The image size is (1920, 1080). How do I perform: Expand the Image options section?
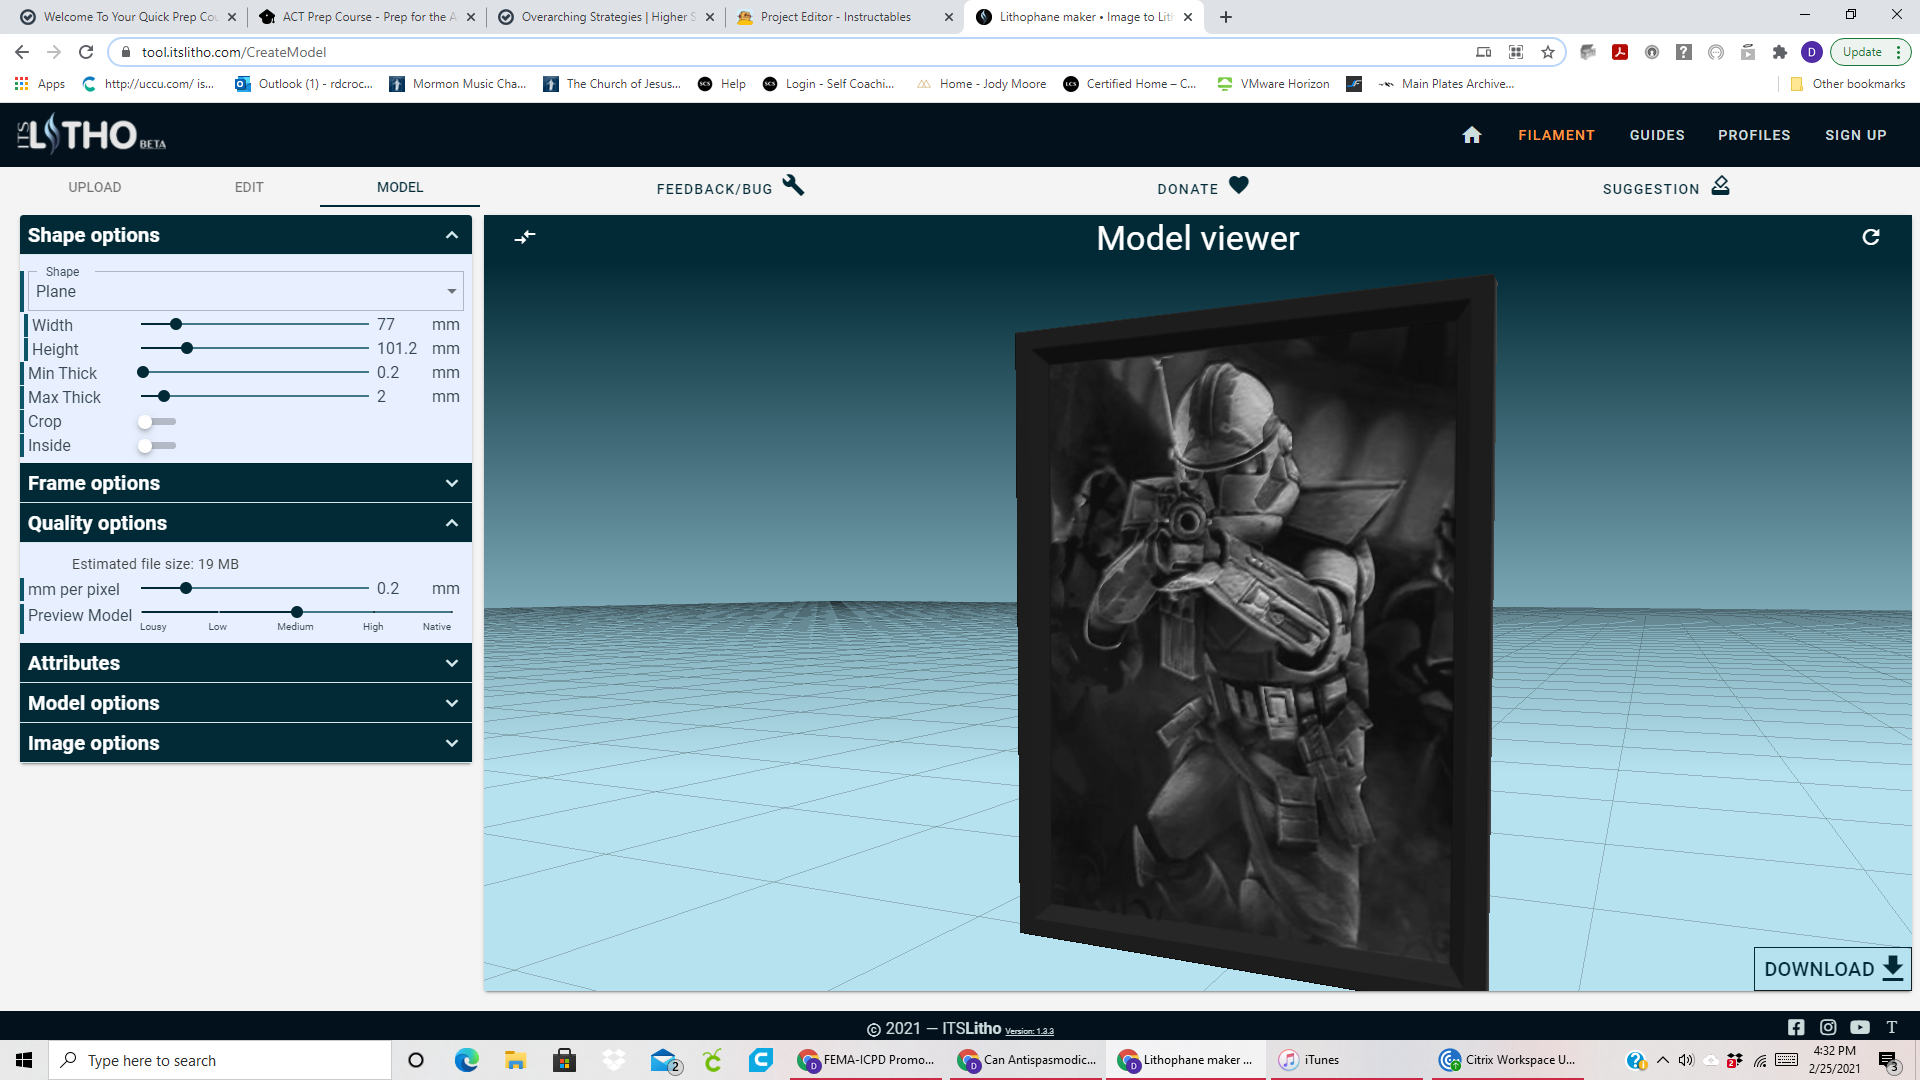pos(246,742)
